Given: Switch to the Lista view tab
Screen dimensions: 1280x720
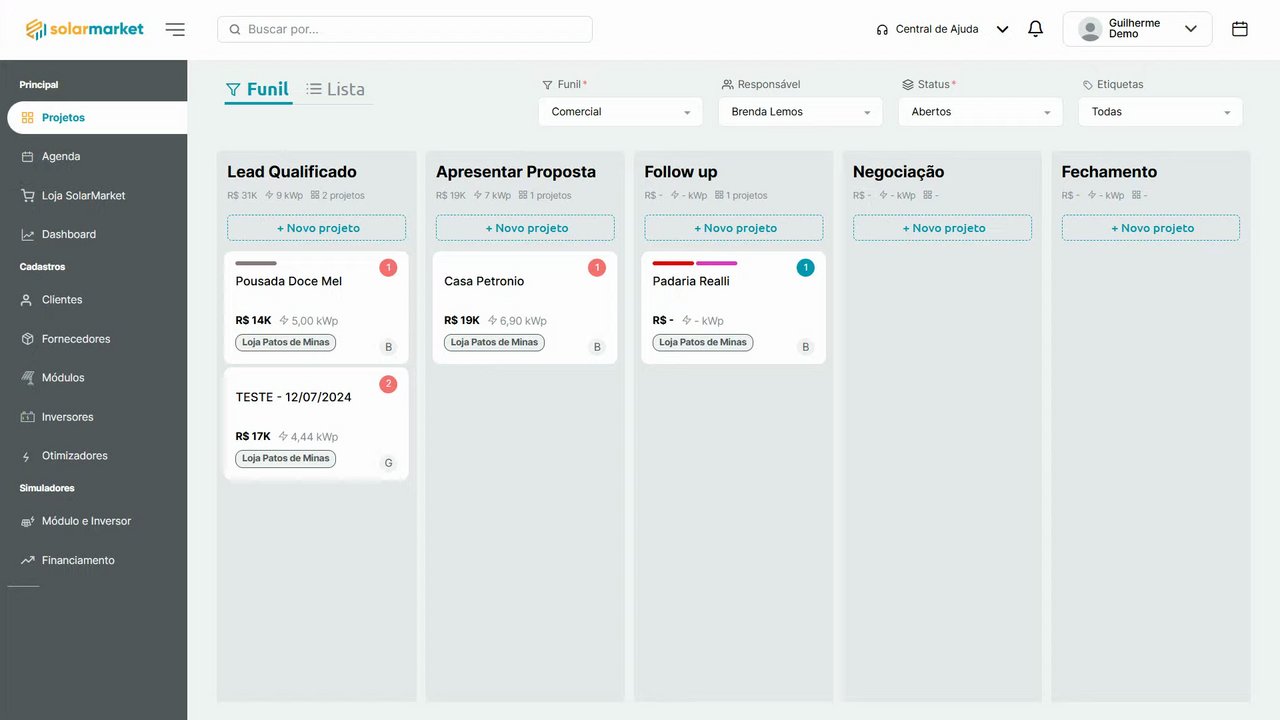Looking at the screenshot, I should pyautogui.click(x=336, y=89).
